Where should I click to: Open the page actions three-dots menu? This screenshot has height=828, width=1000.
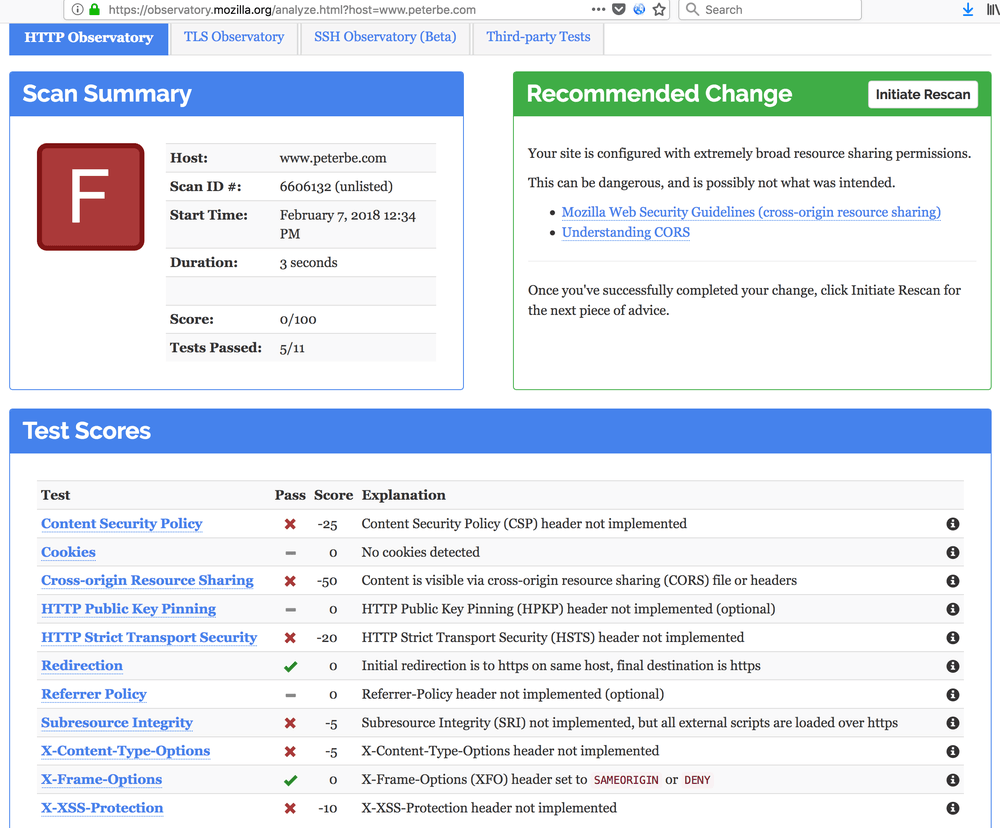coord(598,9)
